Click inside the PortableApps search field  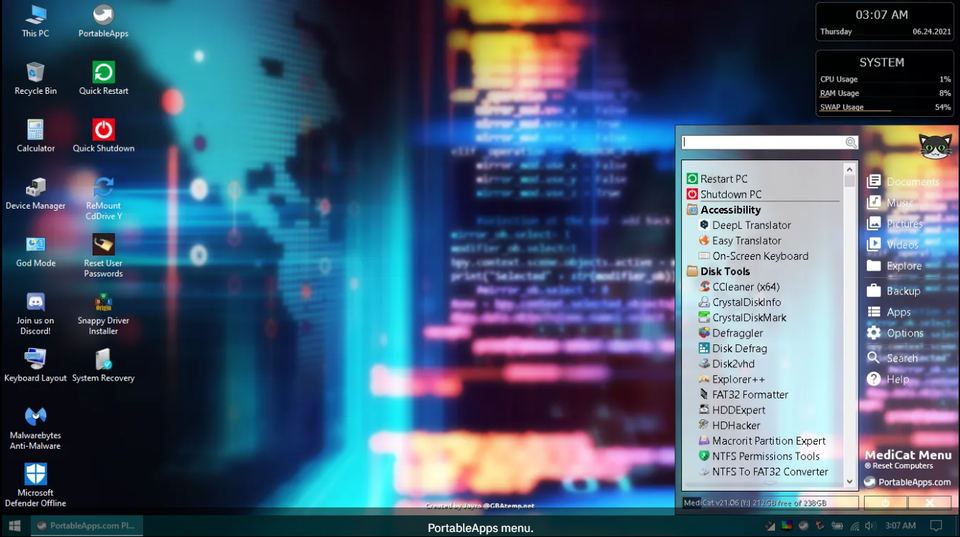coord(763,143)
